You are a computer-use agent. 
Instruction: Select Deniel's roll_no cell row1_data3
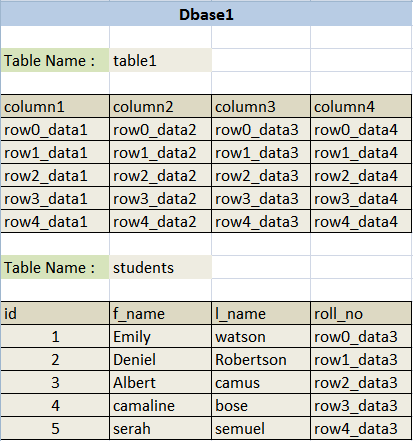coord(361,359)
